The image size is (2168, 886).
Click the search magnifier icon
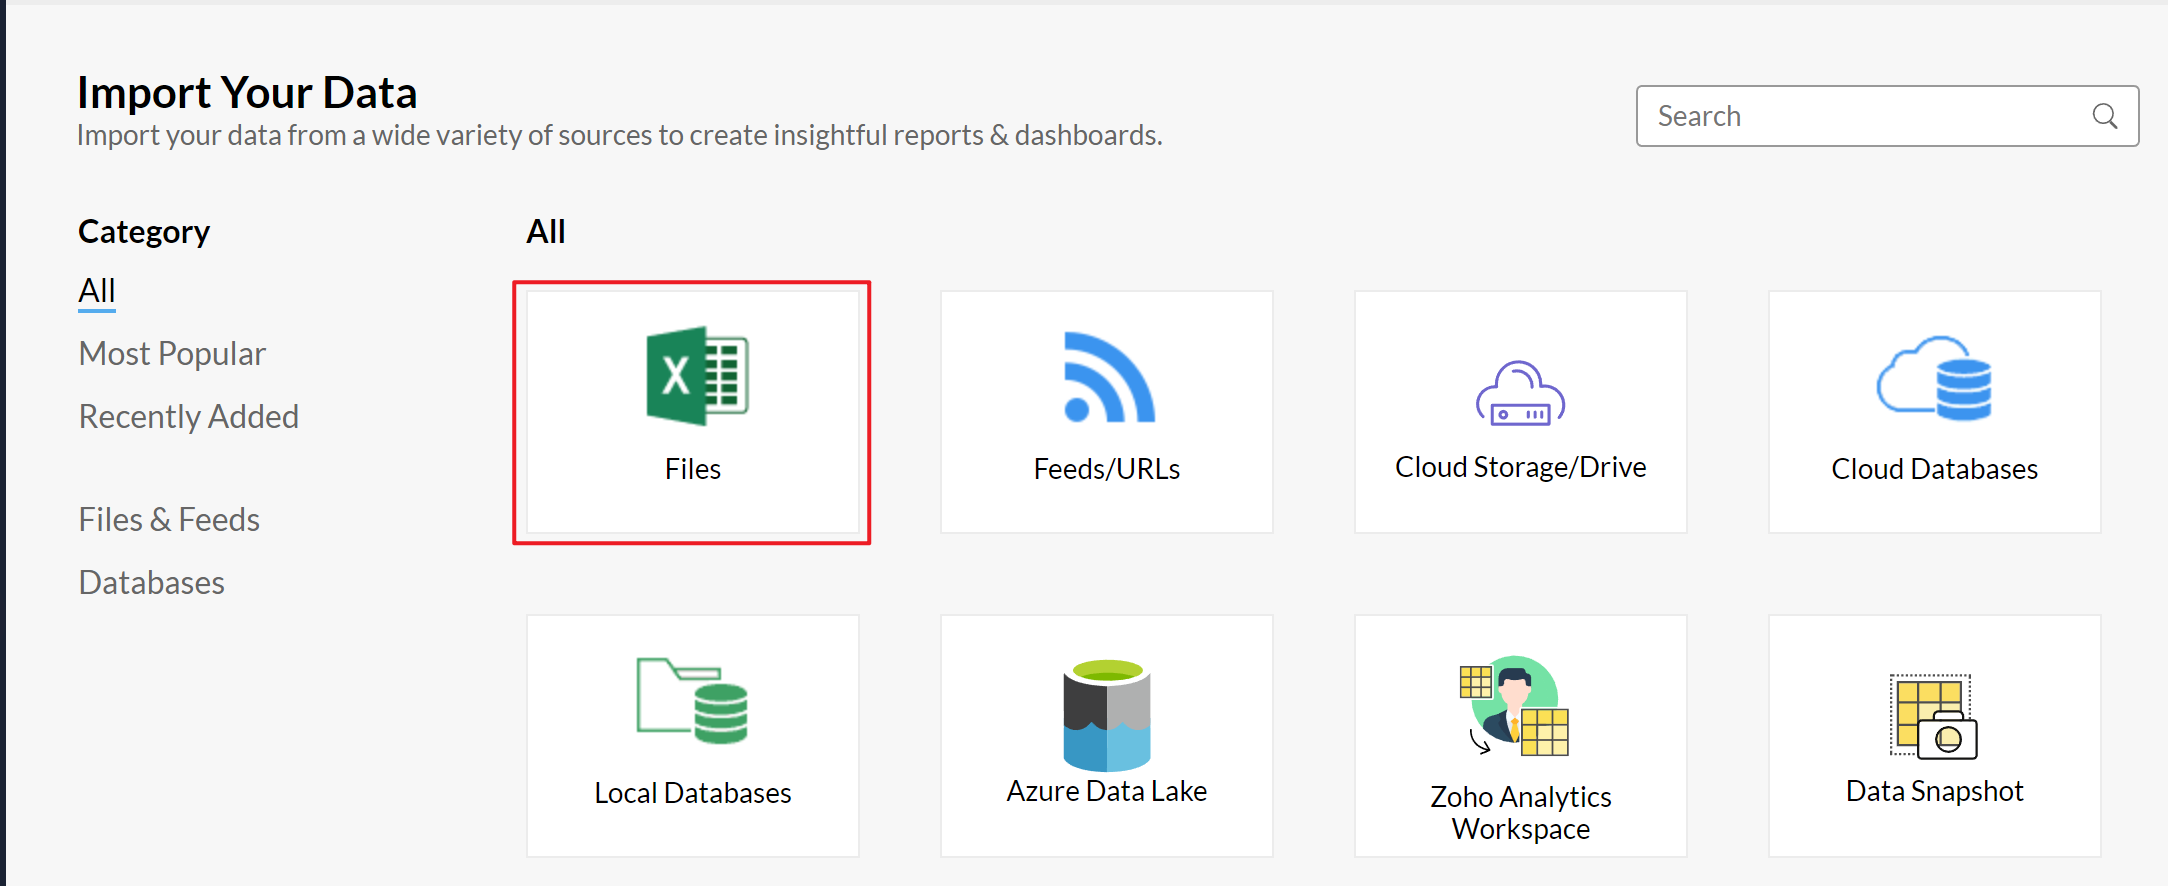point(2104,116)
